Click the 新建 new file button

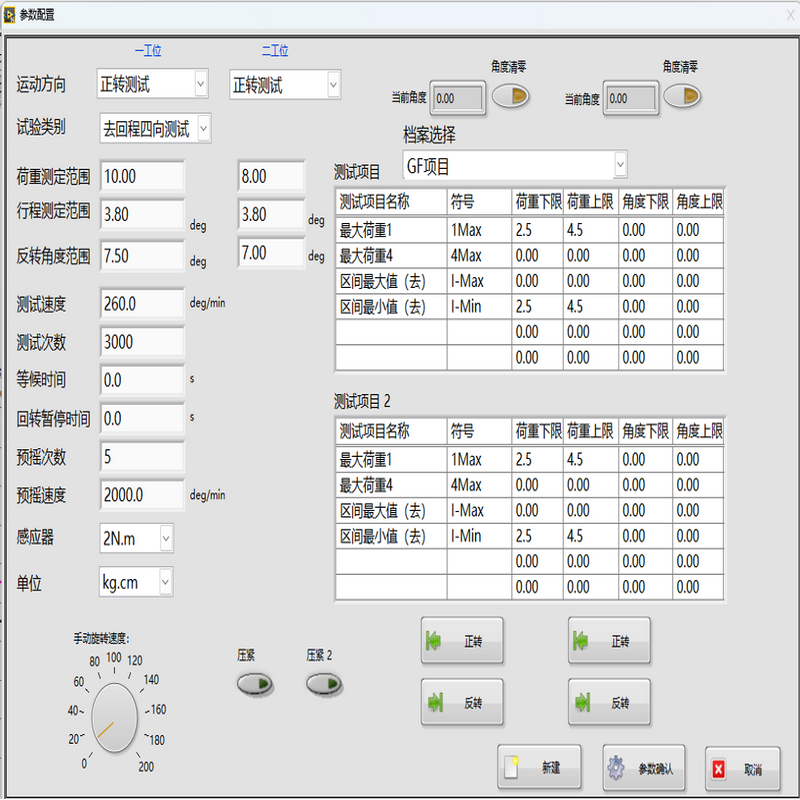(x=538, y=768)
